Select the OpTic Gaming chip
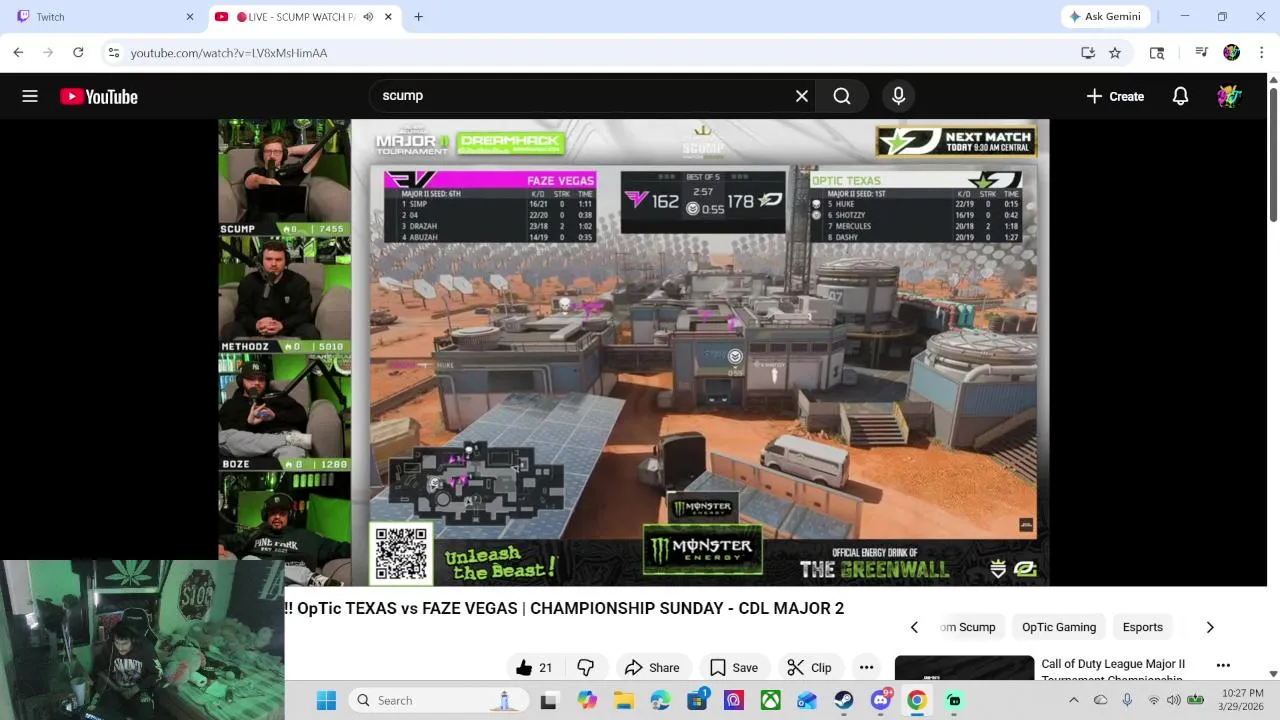Image resolution: width=1280 pixels, height=720 pixels. [x=1059, y=627]
